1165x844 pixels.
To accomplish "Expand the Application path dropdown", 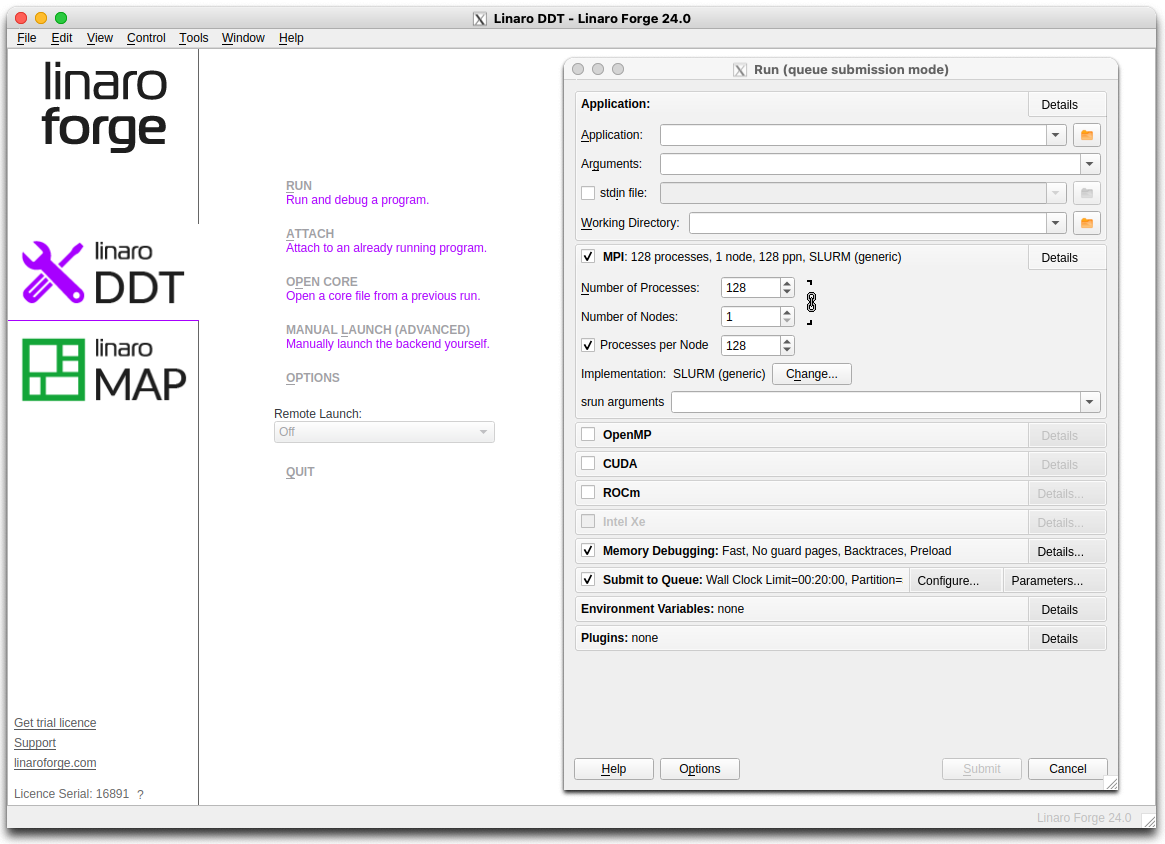I will pyautogui.click(x=1056, y=135).
